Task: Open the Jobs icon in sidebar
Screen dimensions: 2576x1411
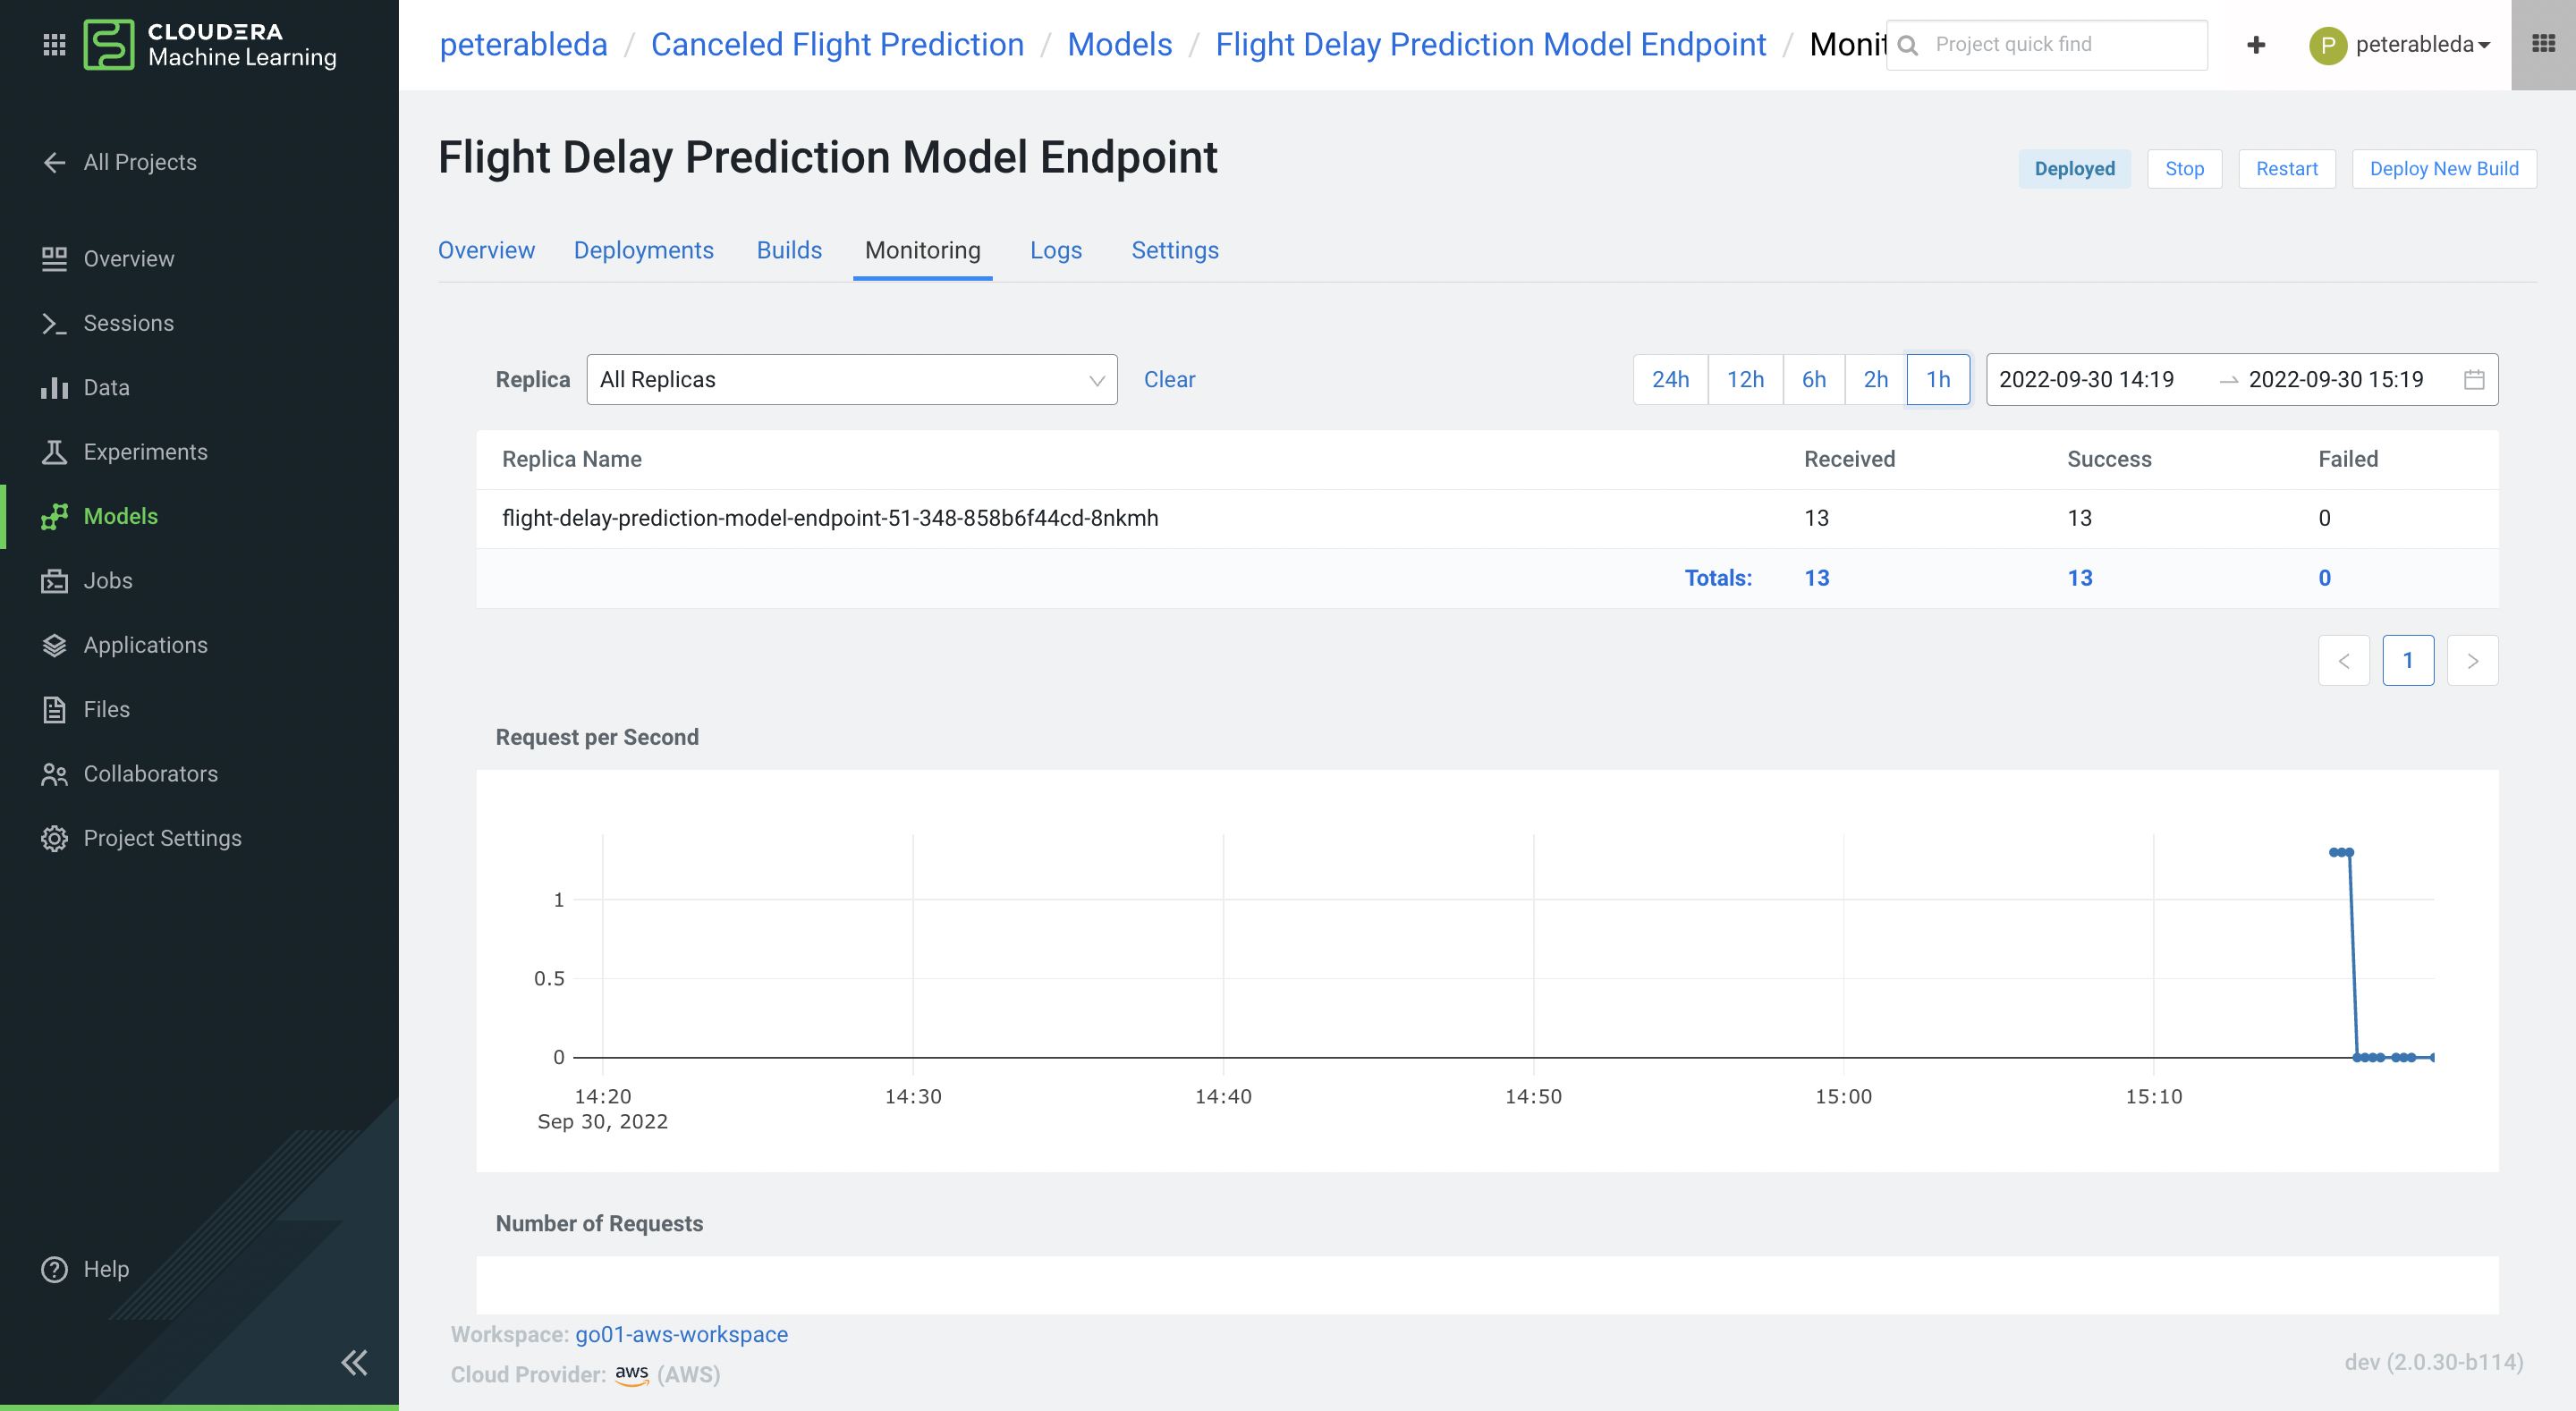Action: click(54, 581)
